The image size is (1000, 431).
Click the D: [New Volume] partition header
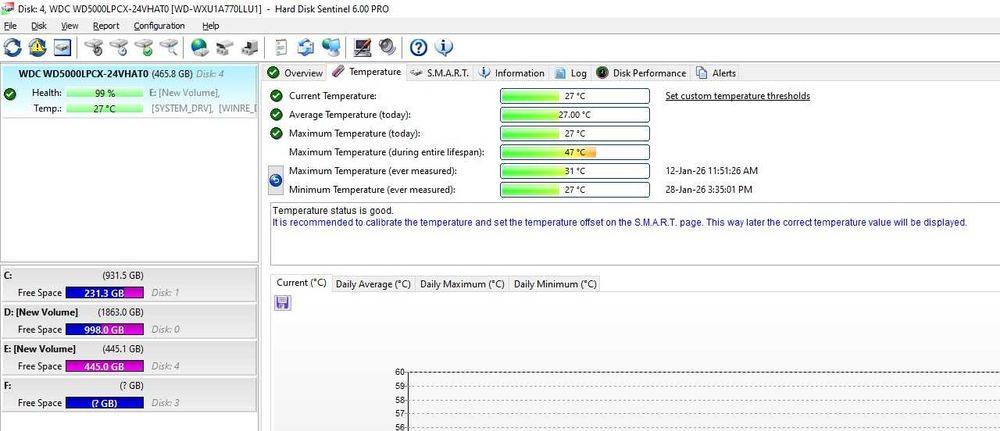(x=41, y=312)
